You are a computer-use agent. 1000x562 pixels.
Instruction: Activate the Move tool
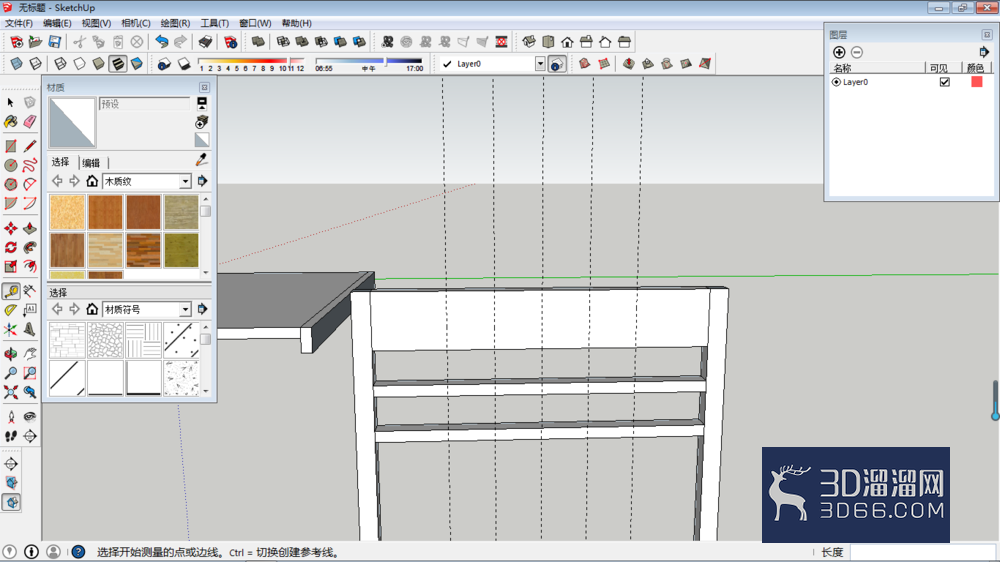coord(11,228)
